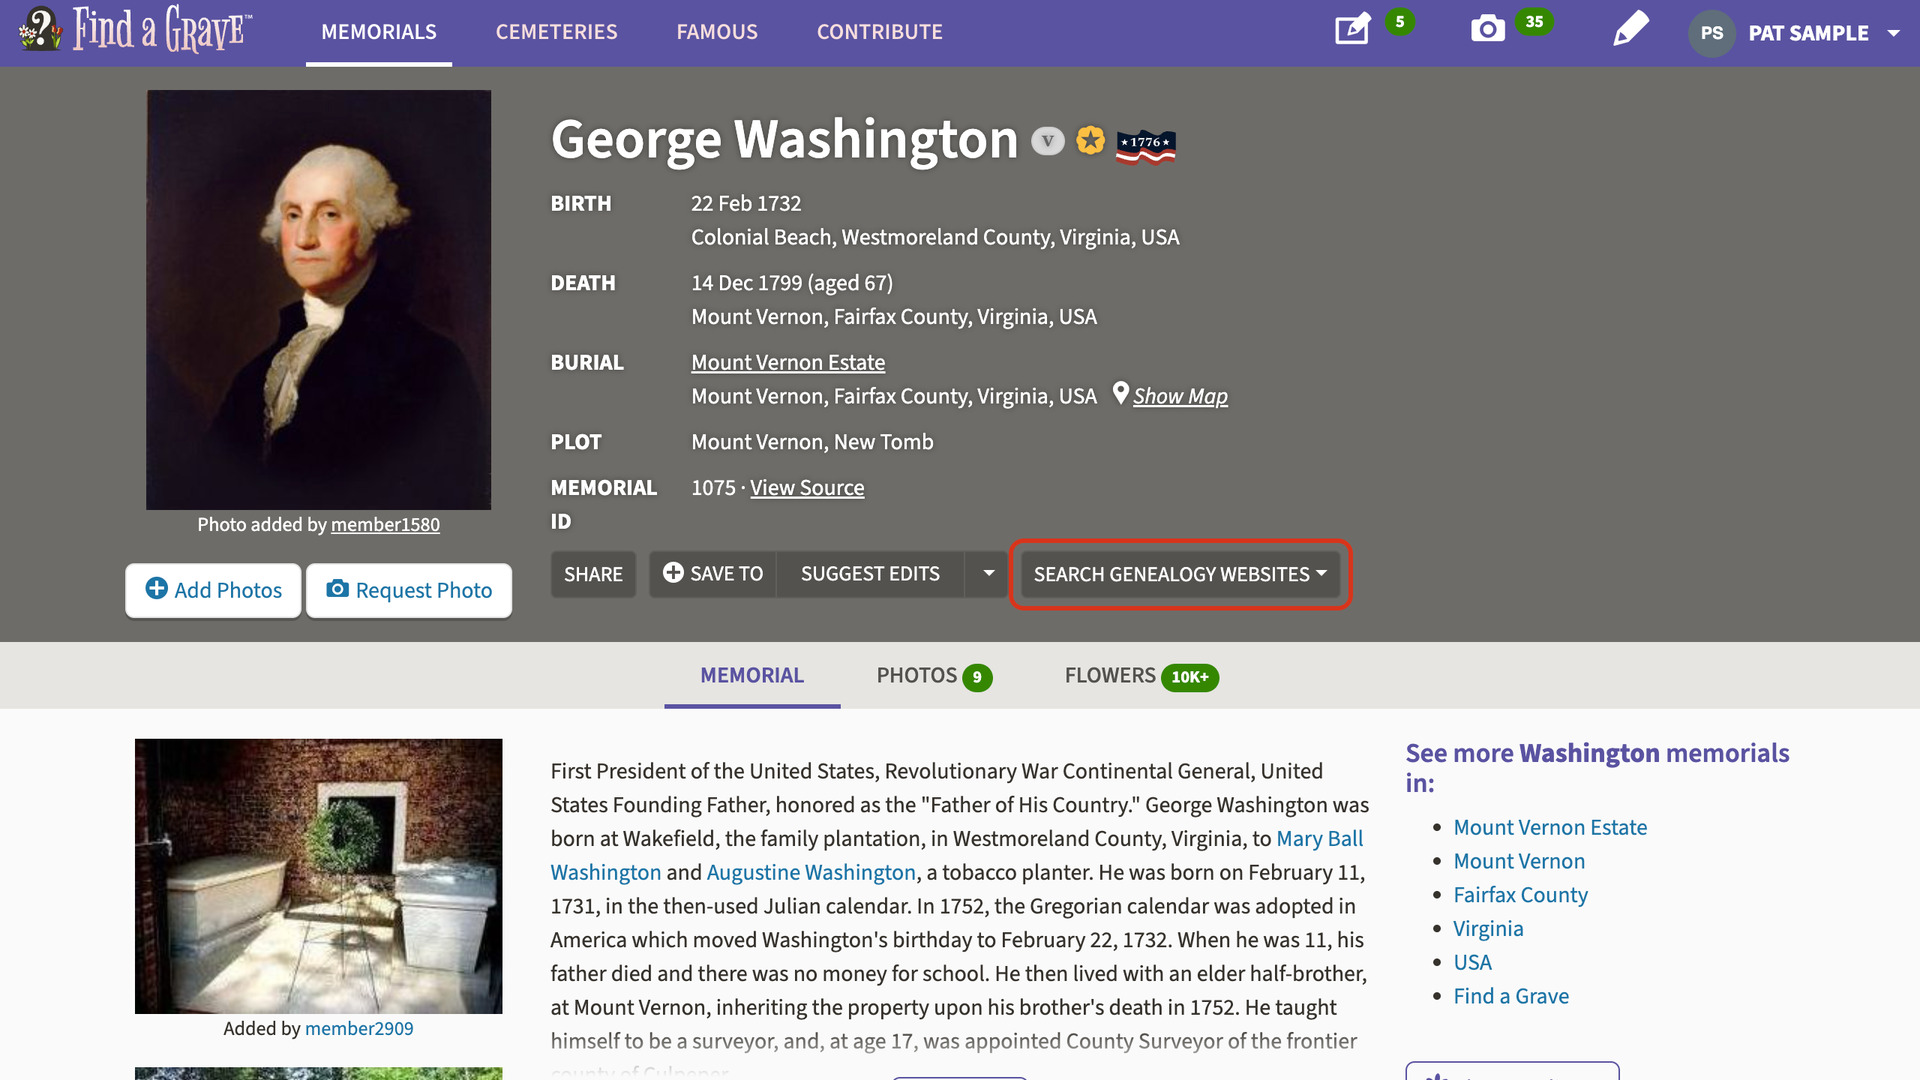Click the photos count badge 9
Image resolution: width=1920 pixels, height=1080 pixels.
[x=977, y=677]
